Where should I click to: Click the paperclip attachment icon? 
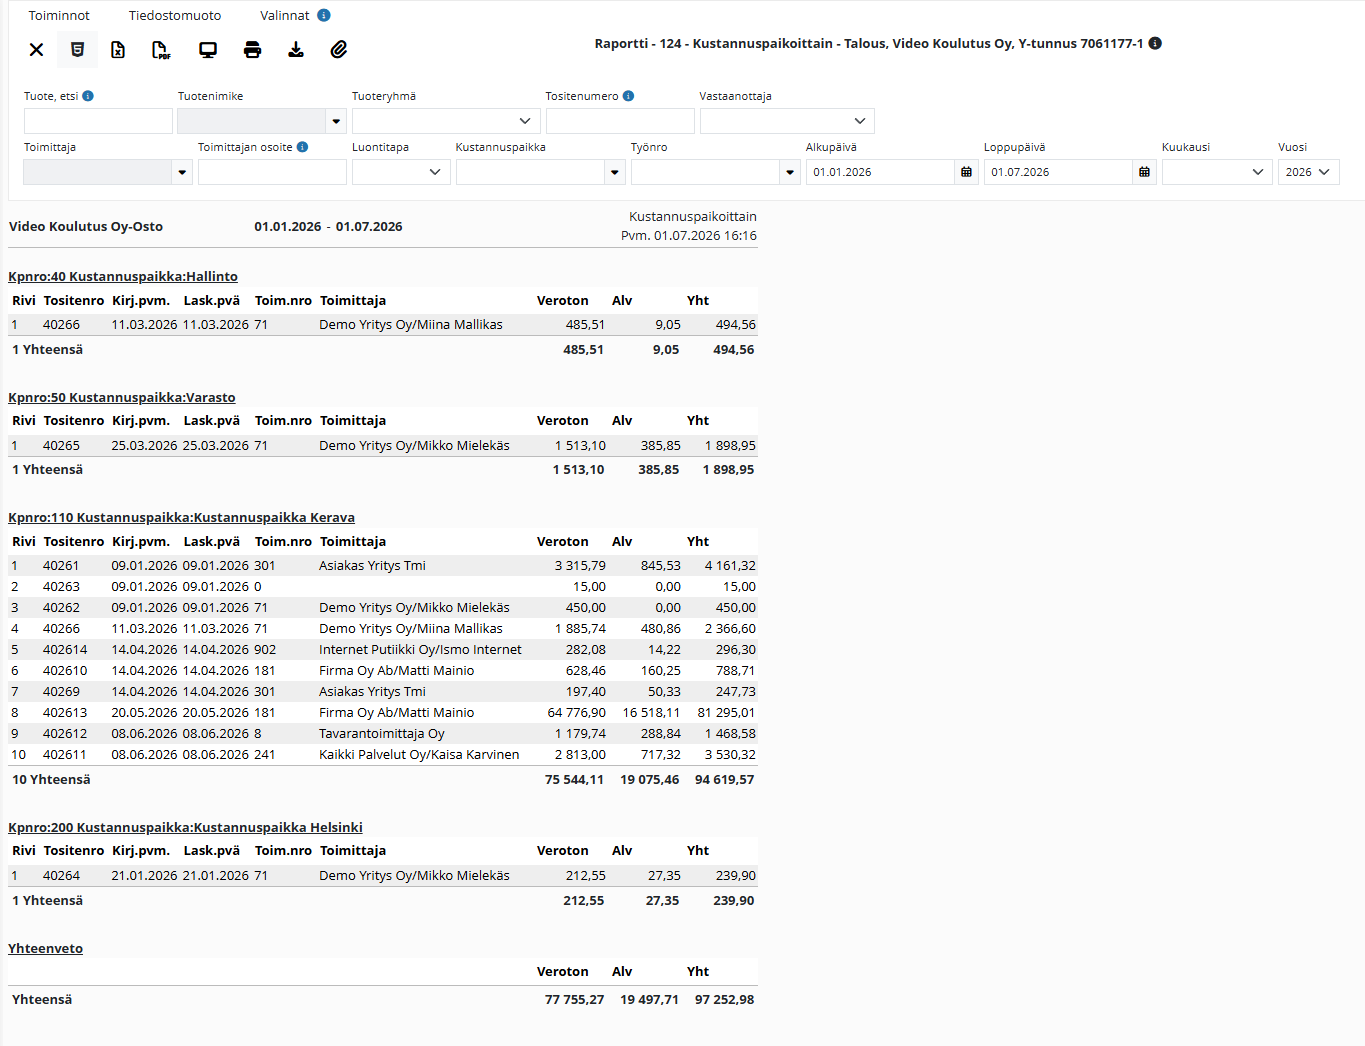click(x=339, y=49)
